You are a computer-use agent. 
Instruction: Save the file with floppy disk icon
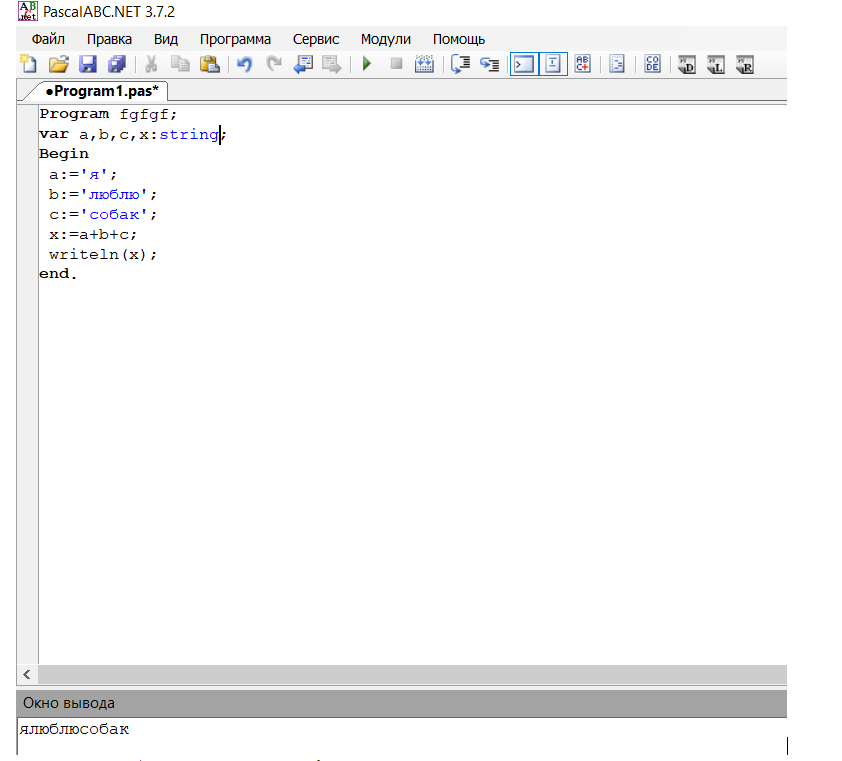pos(88,64)
